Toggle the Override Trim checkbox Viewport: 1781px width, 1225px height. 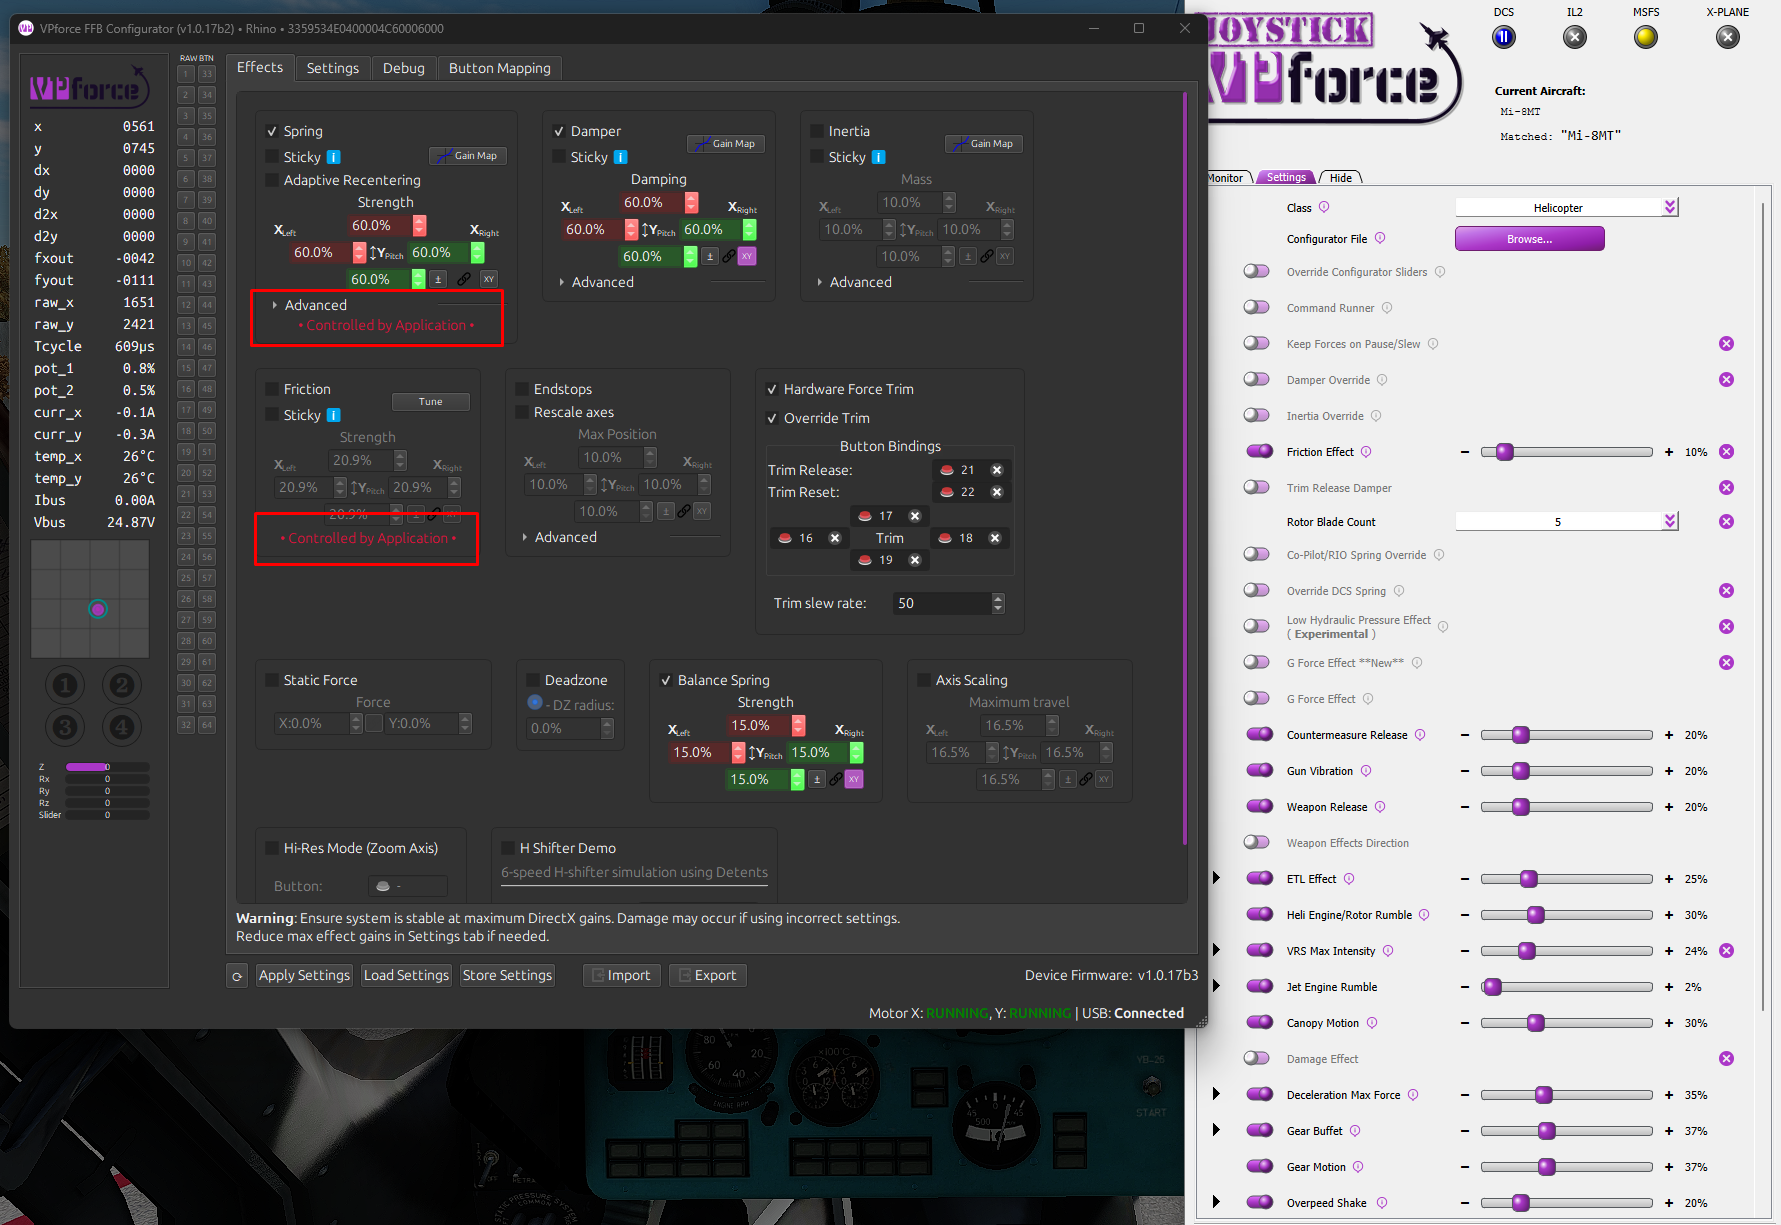pyautogui.click(x=772, y=418)
